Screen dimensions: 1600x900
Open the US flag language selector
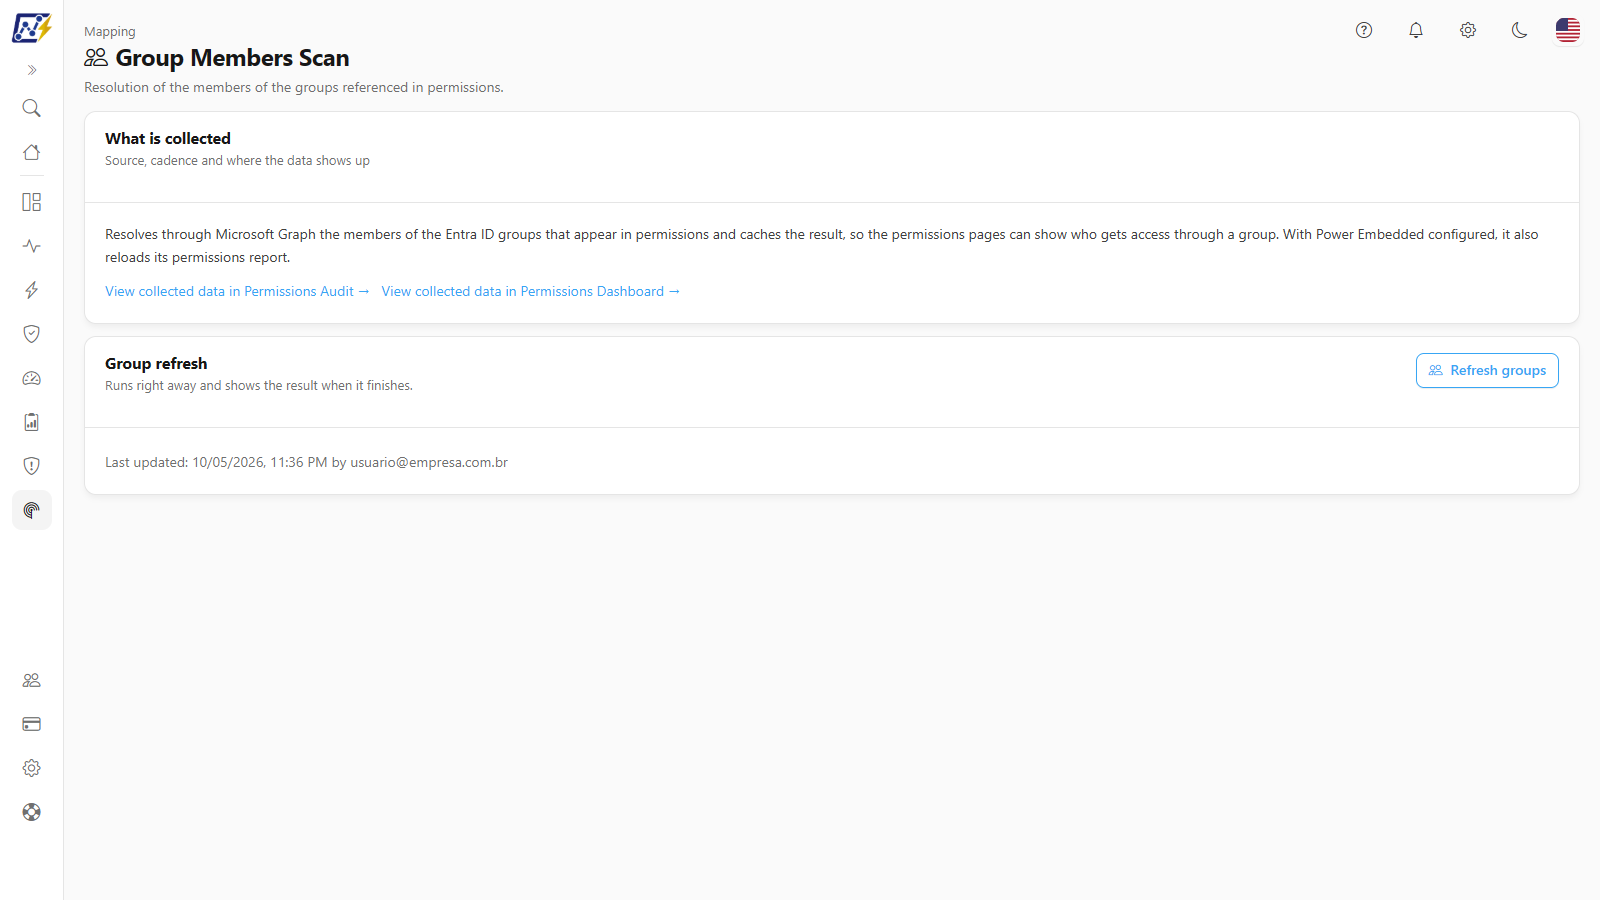coord(1568,30)
